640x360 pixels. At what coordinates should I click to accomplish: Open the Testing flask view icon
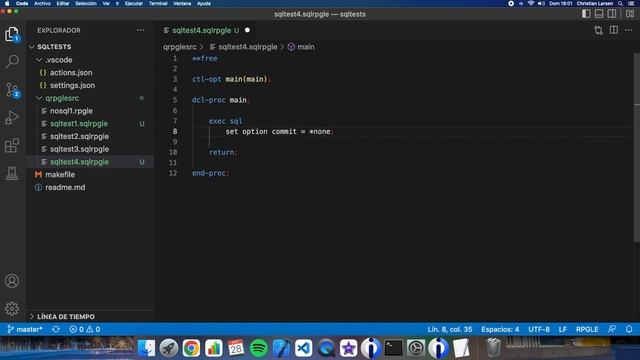point(12,173)
